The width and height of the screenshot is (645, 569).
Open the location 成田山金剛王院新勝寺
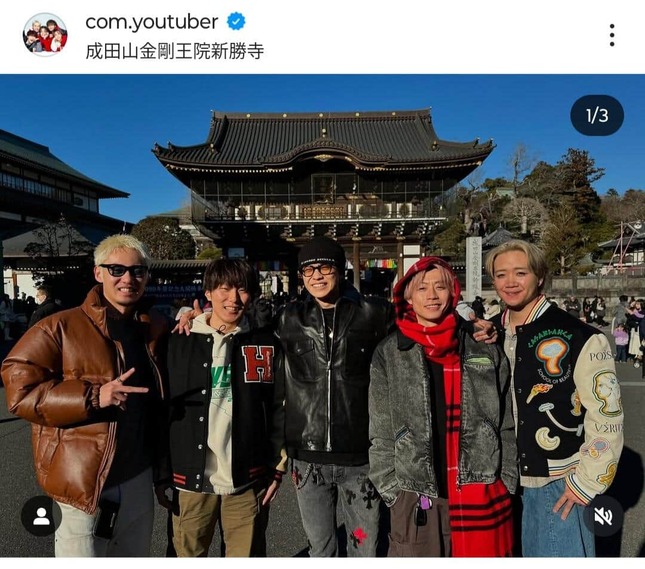click(174, 51)
